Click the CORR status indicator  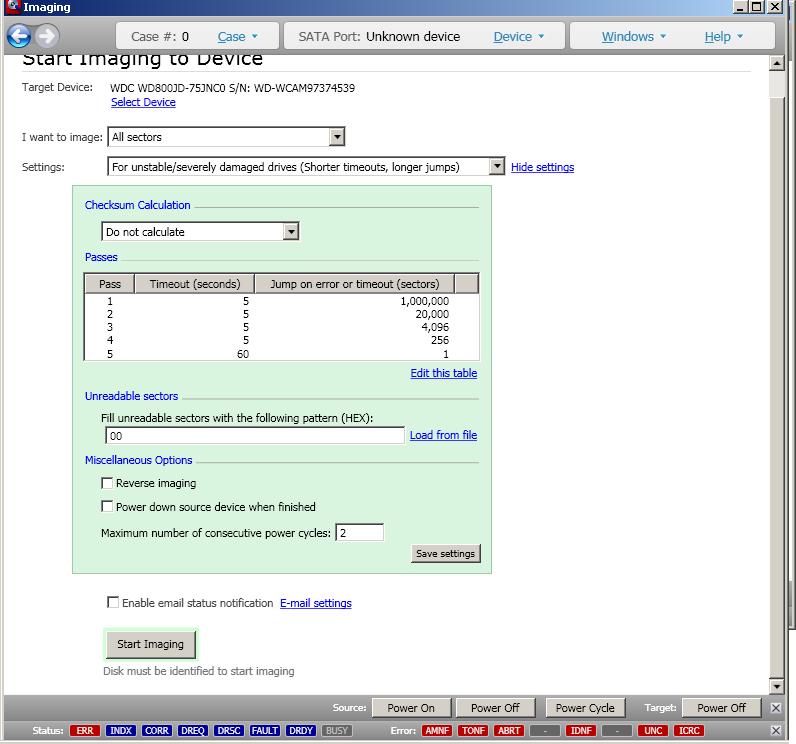pos(156,730)
